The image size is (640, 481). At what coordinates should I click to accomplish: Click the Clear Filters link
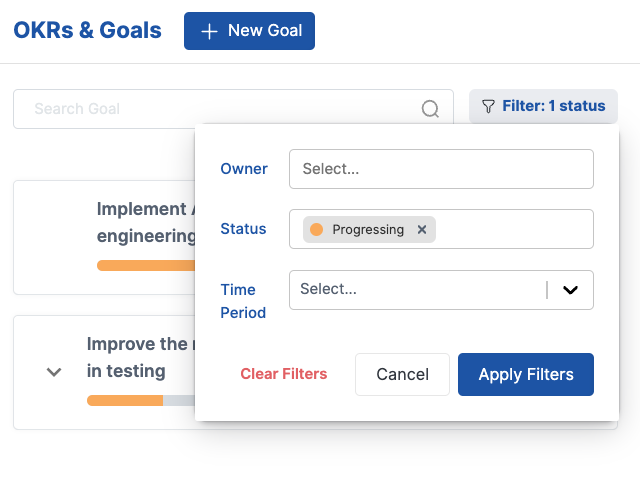click(284, 374)
